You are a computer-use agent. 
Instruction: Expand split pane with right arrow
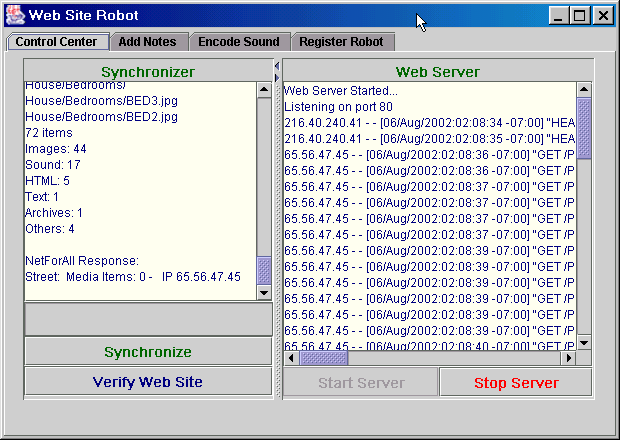277,77
